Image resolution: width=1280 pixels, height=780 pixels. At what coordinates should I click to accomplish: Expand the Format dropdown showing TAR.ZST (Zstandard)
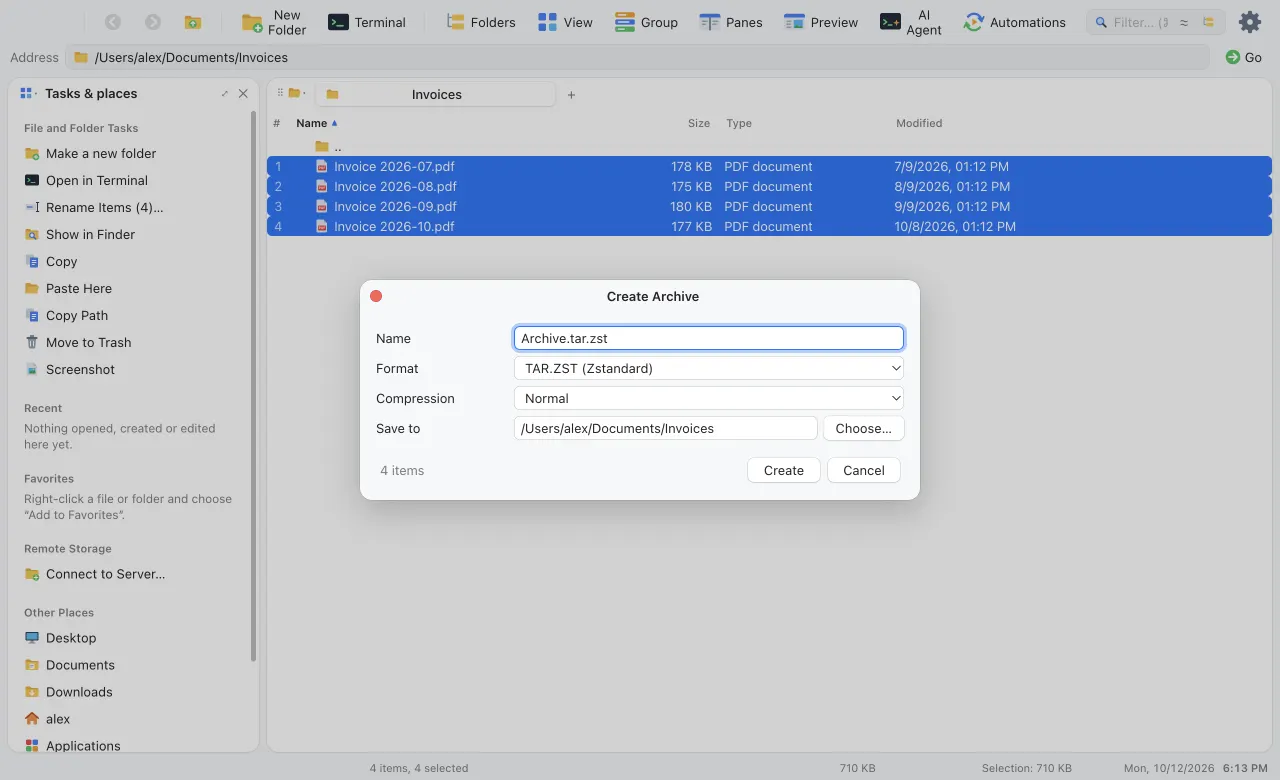(x=708, y=368)
